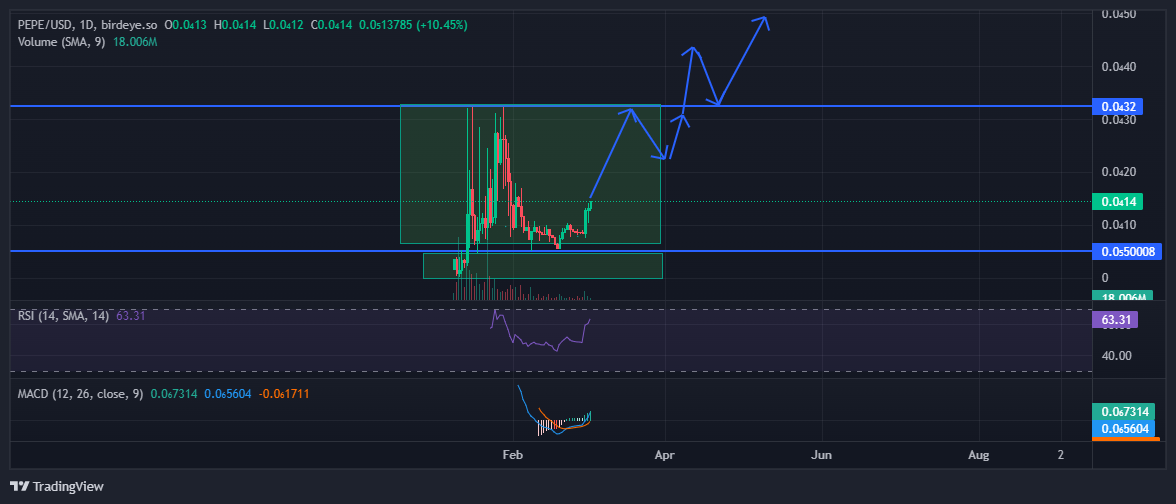Image resolution: width=1176 pixels, height=504 pixels.
Task: Click the RSI value tag 63.31
Action: coord(1115,320)
